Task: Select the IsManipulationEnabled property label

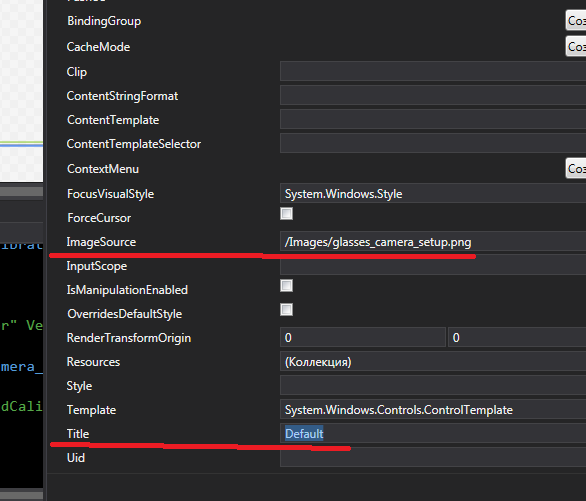Action: (x=127, y=290)
